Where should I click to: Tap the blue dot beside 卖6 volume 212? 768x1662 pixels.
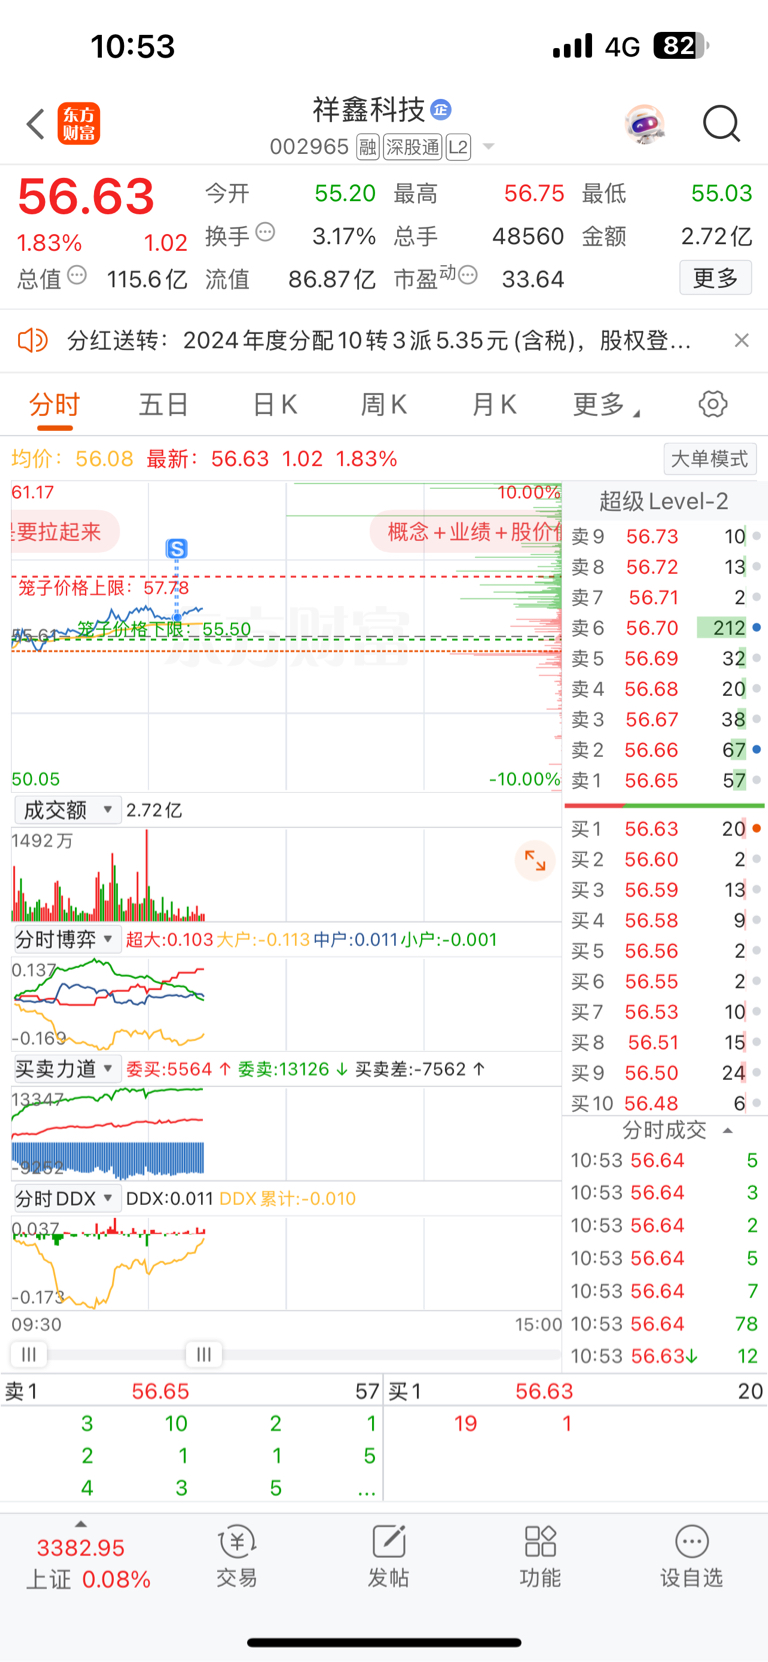(757, 628)
